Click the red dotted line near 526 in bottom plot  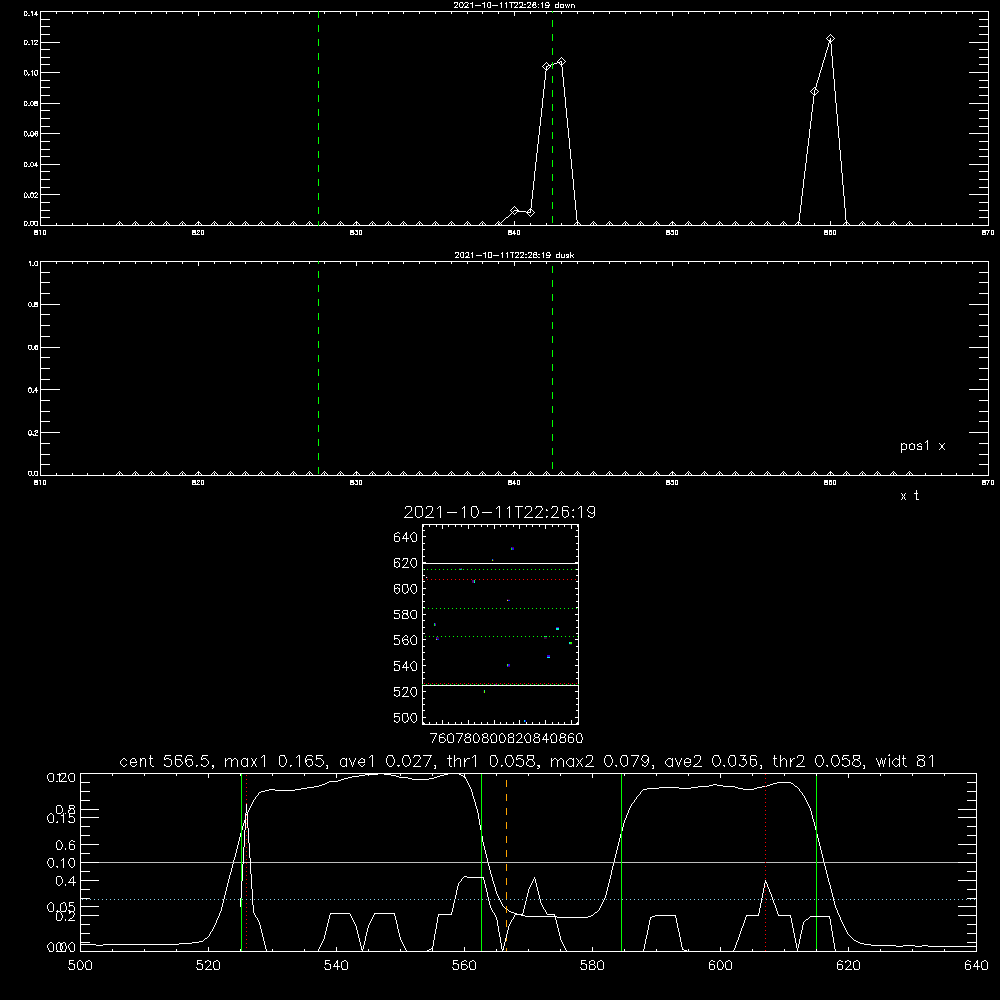click(x=247, y=862)
